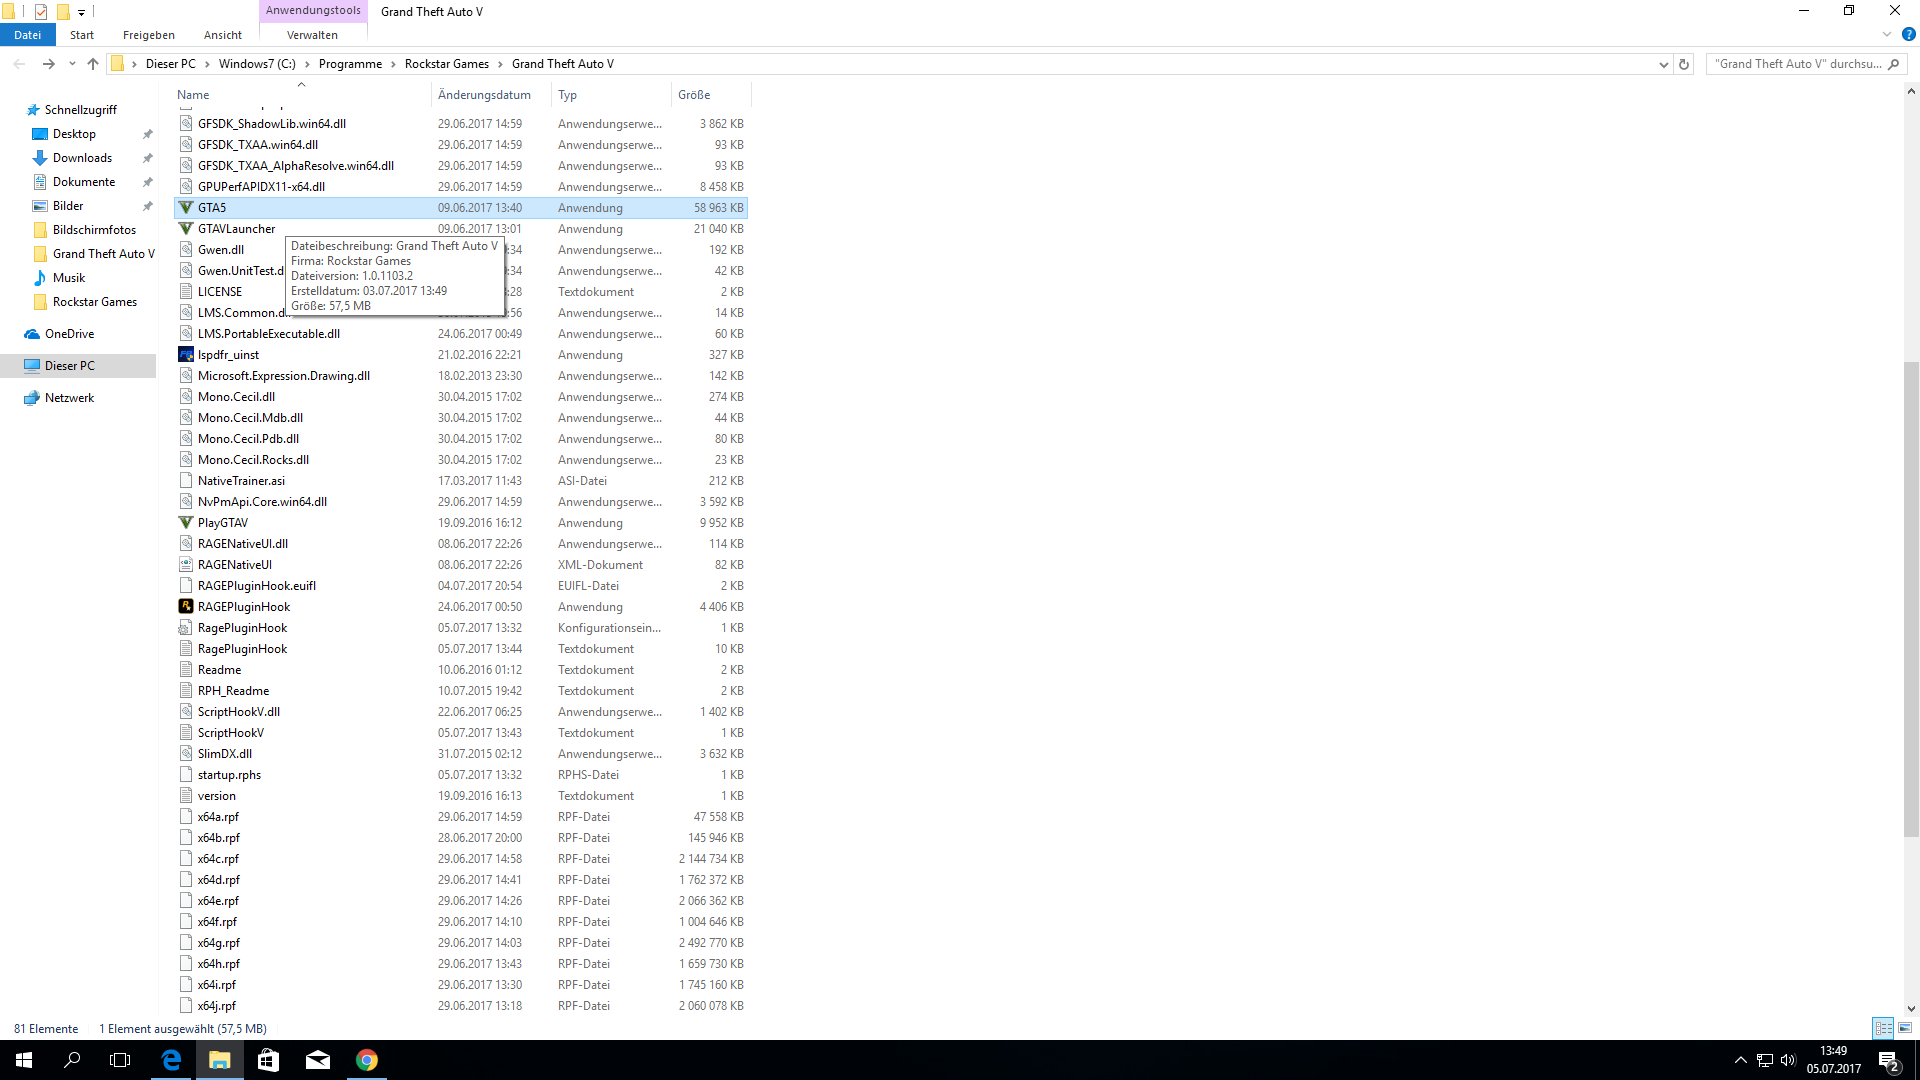Switch to large thumbnails view layout
Viewport: 1920px width, 1080px height.
pyautogui.click(x=1905, y=1028)
